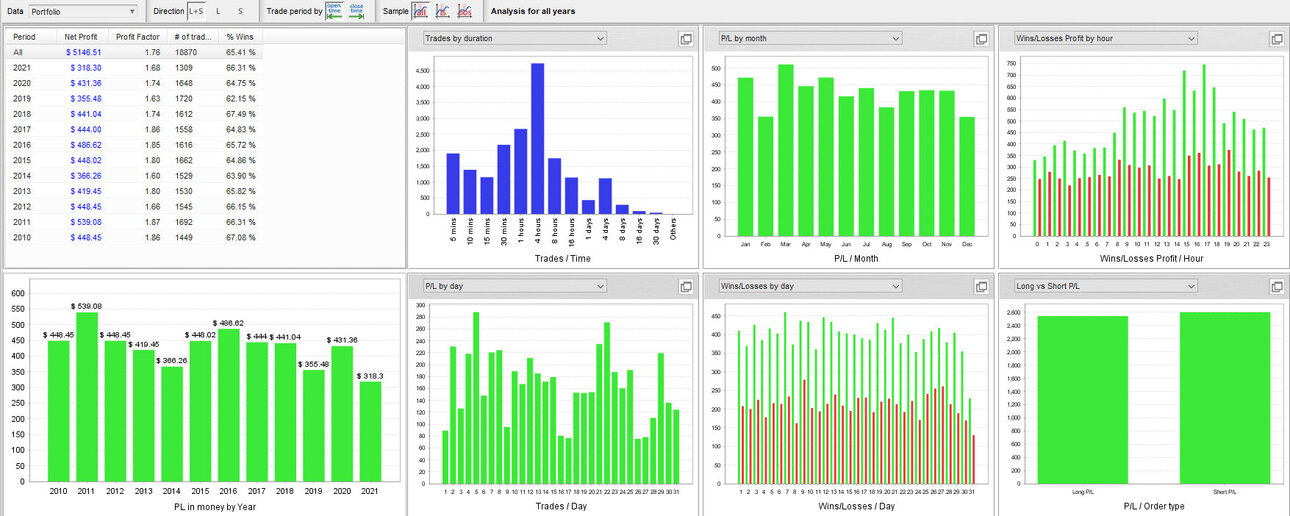Viewport: 1290px width, 516px height.
Task: Set trade period by close time
Action: tap(356, 11)
